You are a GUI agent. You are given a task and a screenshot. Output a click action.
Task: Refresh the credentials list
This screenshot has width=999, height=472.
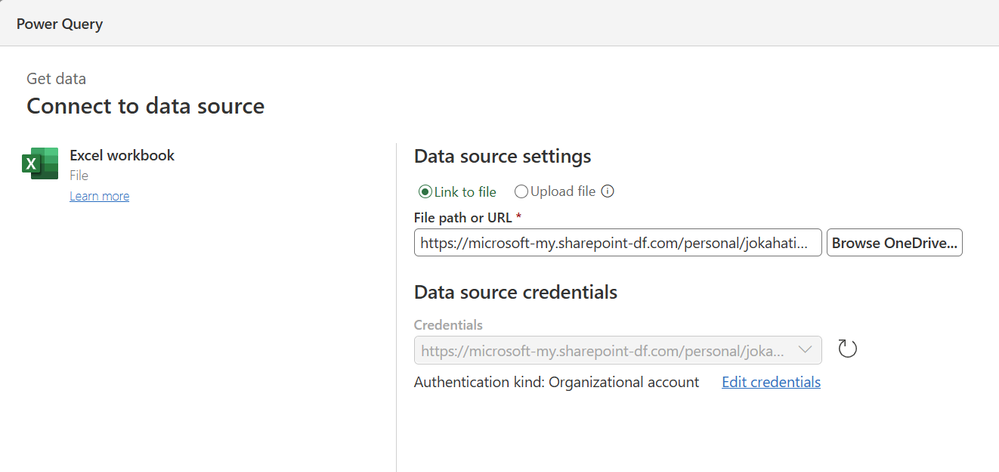click(847, 349)
